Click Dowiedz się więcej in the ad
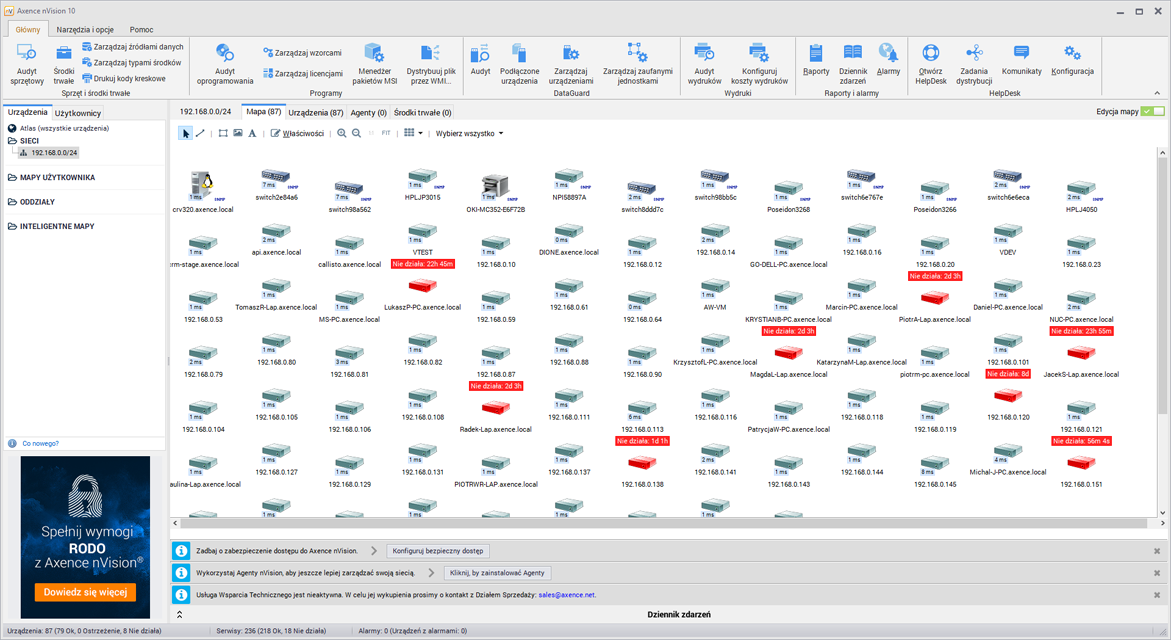 click(x=85, y=592)
